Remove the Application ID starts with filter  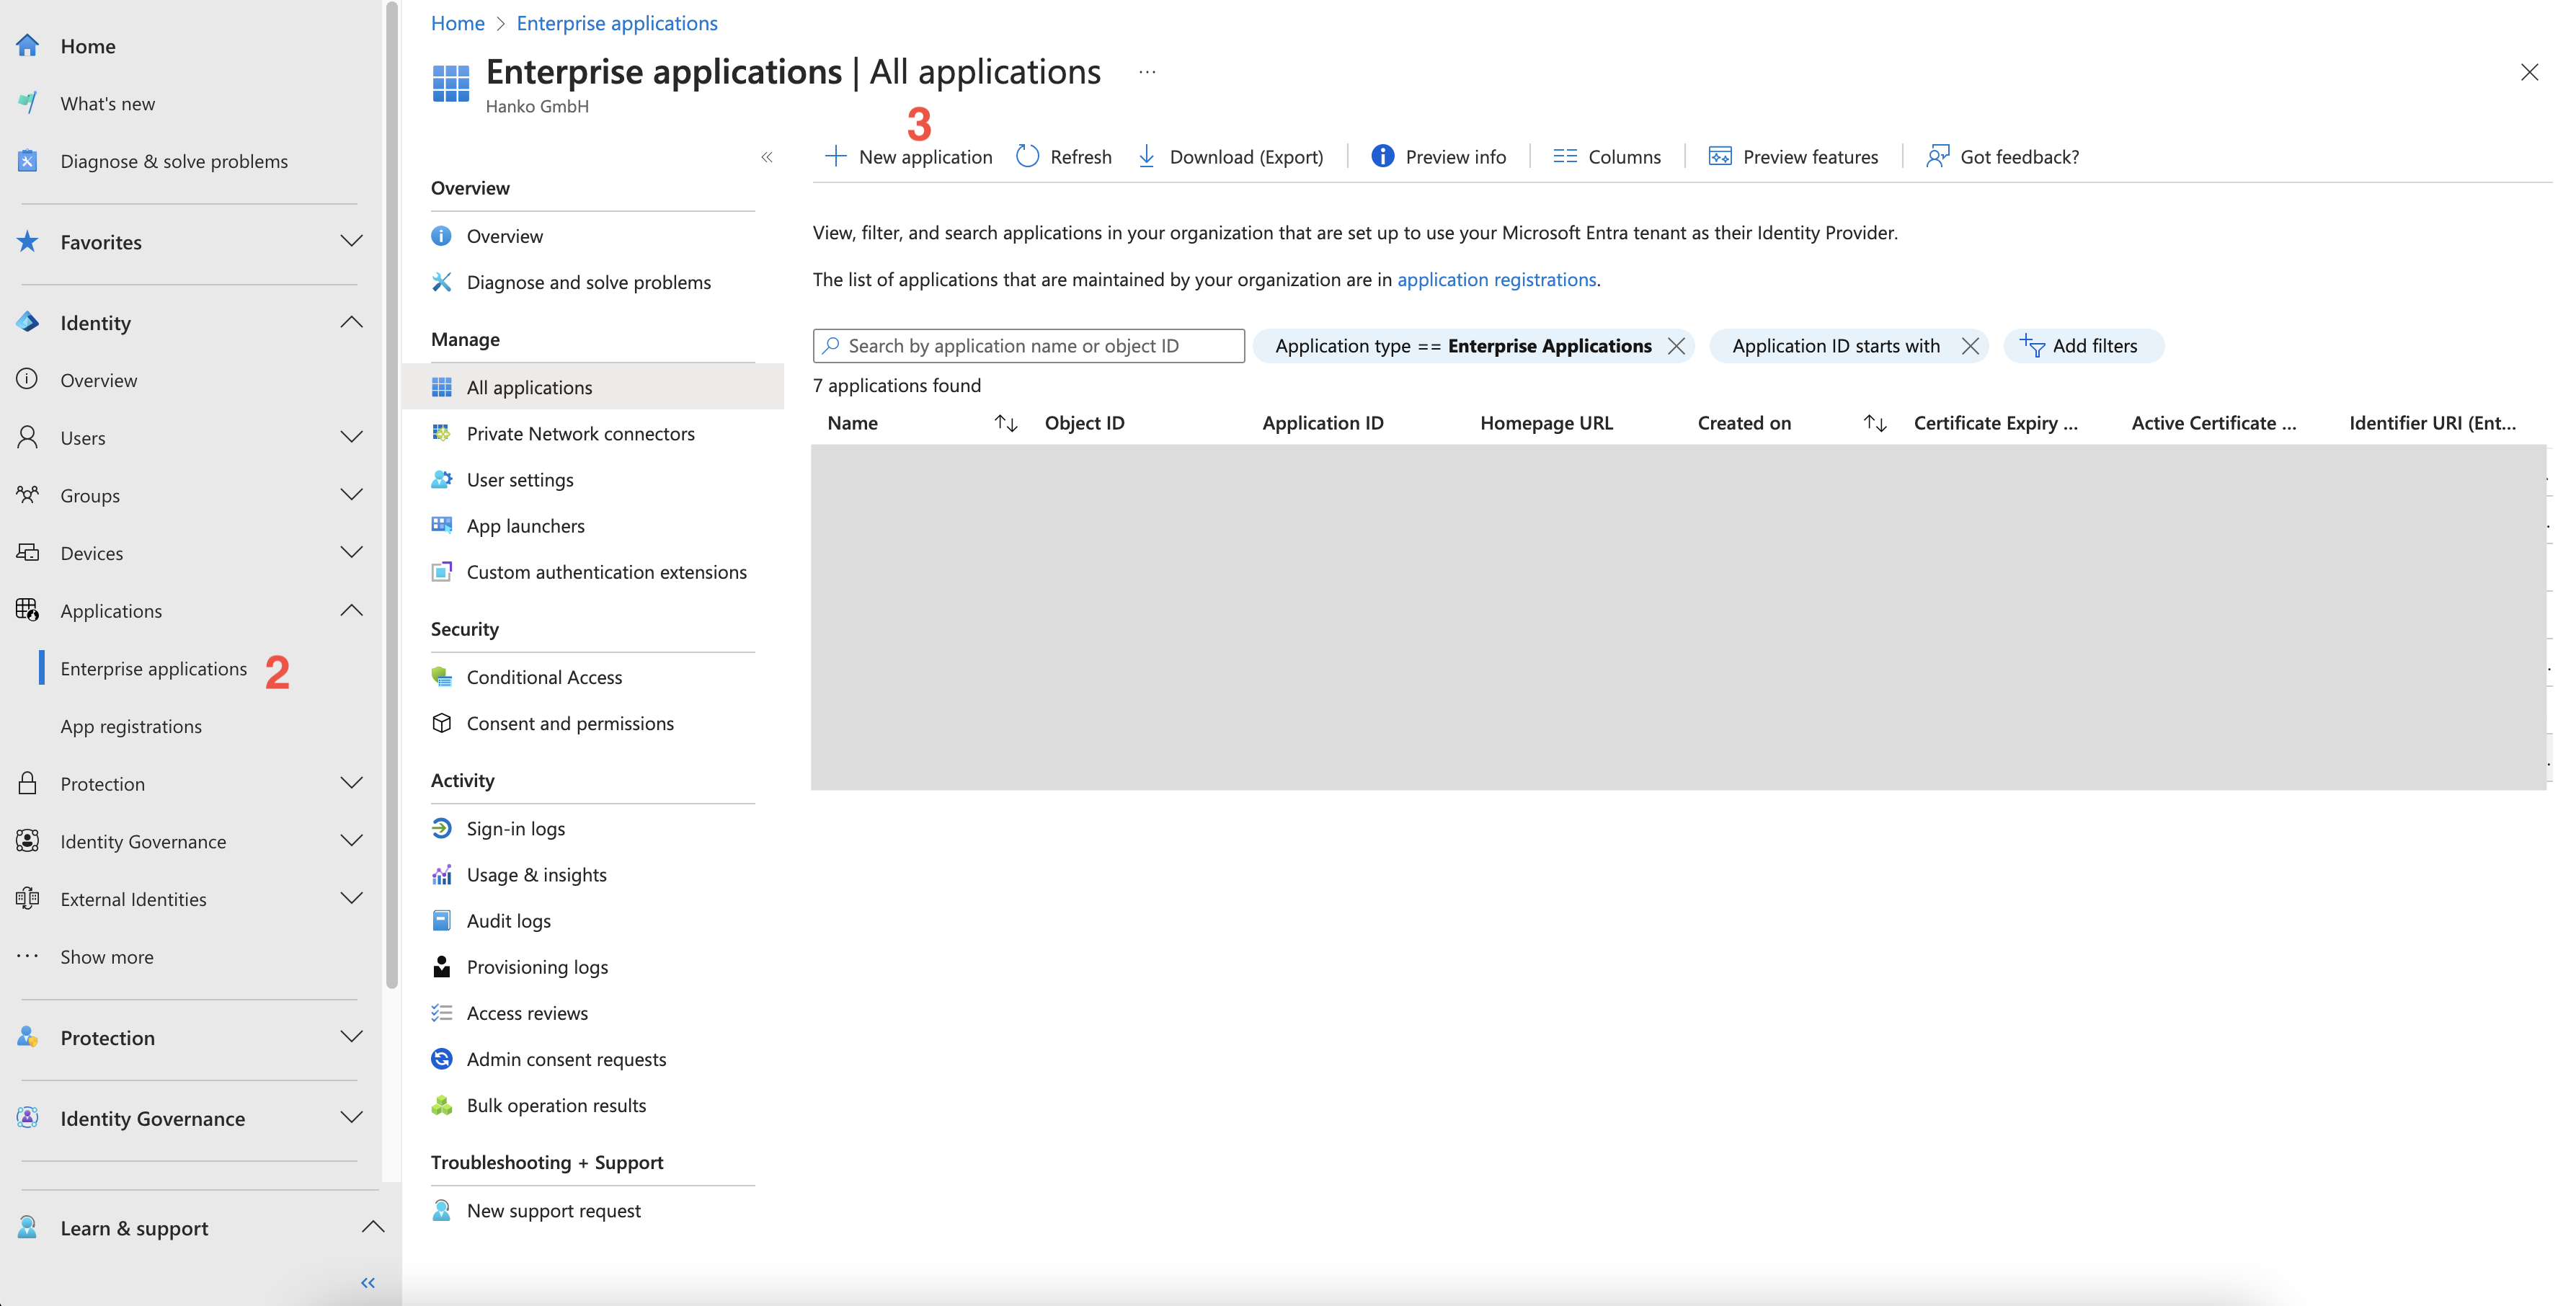[1970, 346]
